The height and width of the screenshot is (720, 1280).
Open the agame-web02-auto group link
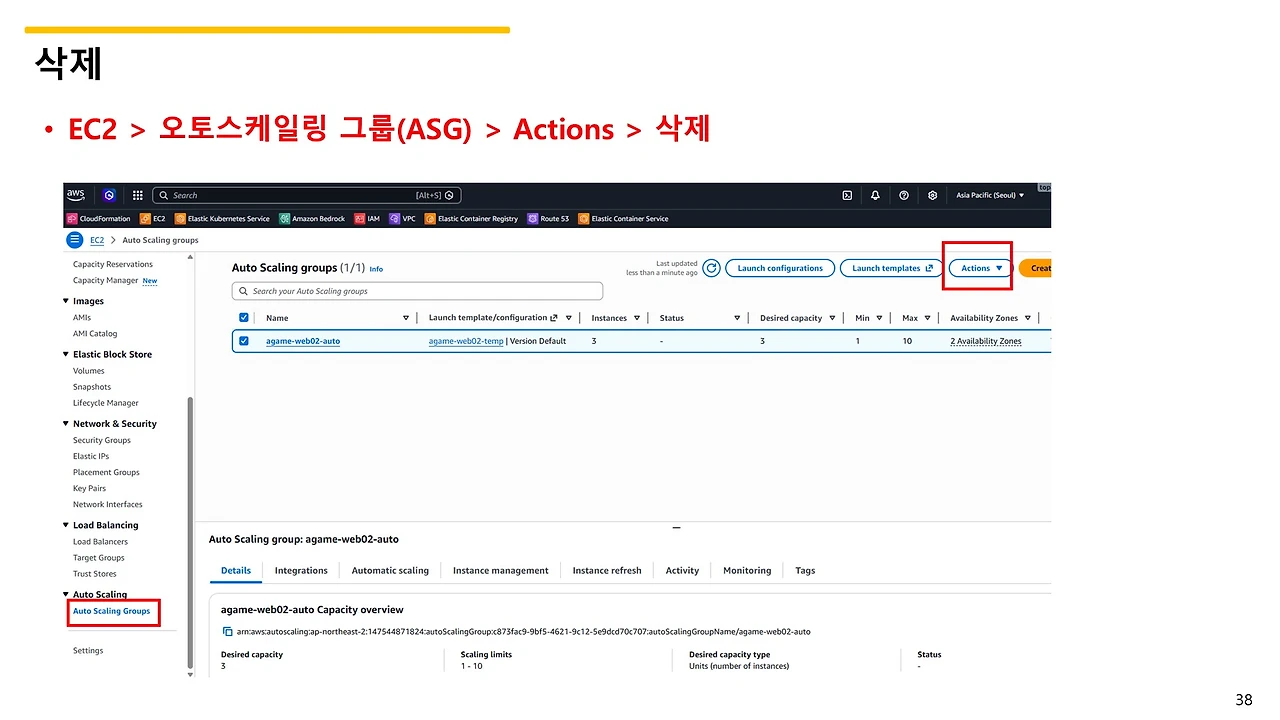[303, 341]
